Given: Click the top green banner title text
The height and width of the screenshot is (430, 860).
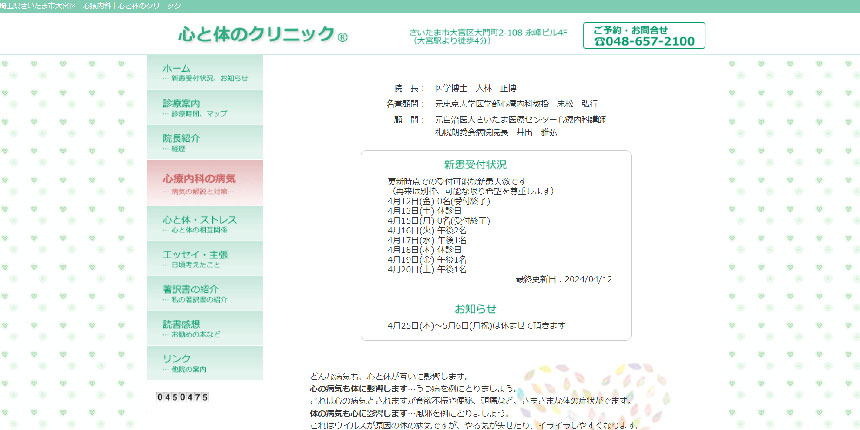Looking at the screenshot, I should tap(90, 6).
